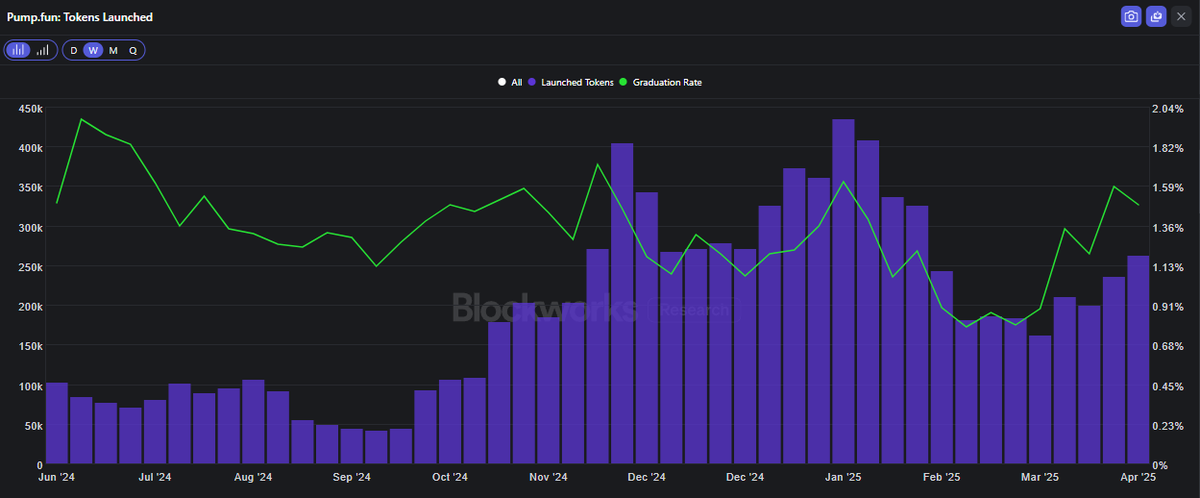Click the download data icon
This screenshot has width=1200, height=498.
1156,17
